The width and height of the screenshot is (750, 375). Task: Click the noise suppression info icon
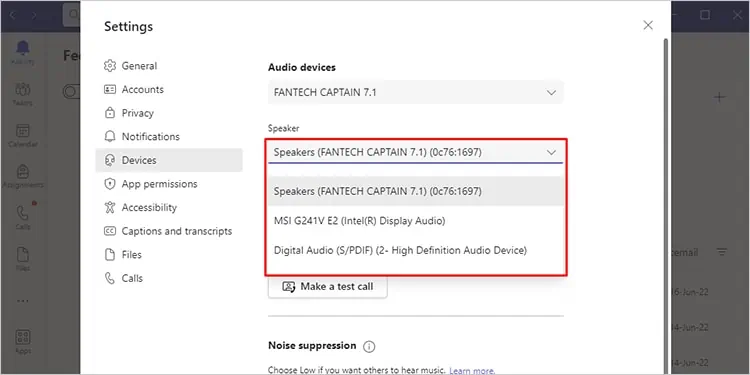(x=369, y=346)
